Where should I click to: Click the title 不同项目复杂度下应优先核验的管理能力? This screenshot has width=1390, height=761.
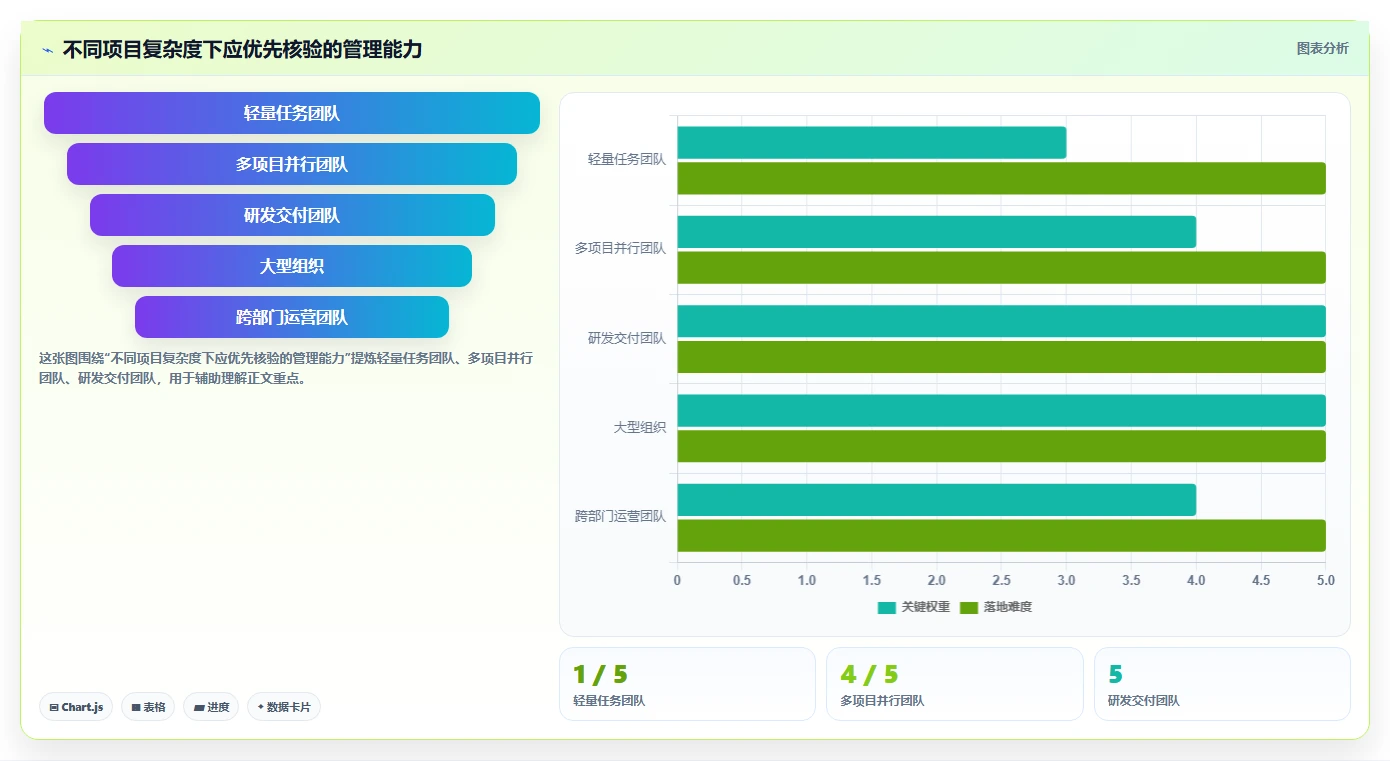tap(243, 49)
